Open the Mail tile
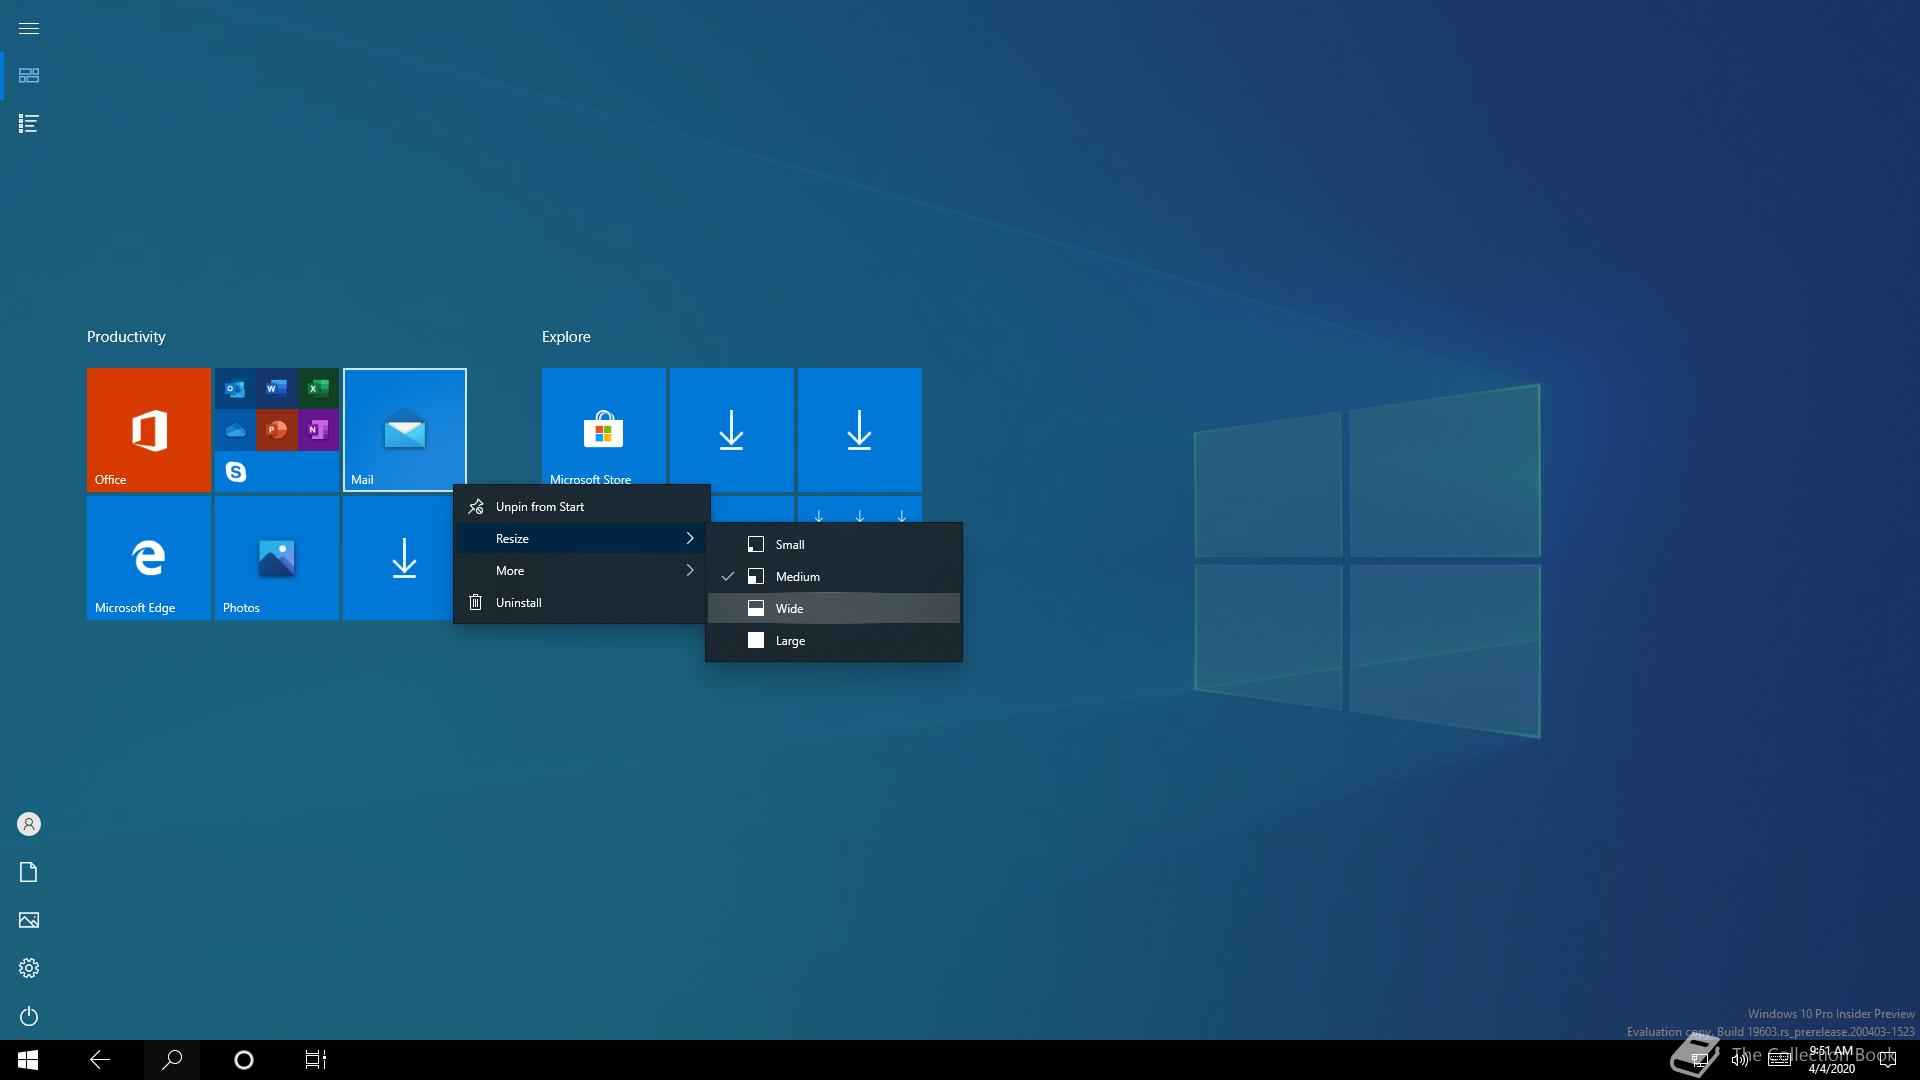The image size is (1920, 1080). point(405,430)
